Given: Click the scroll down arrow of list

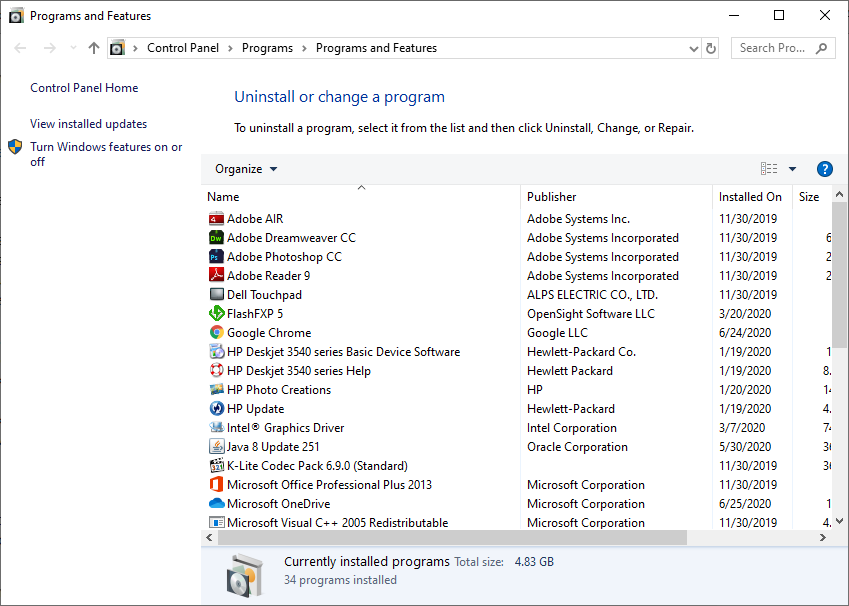Looking at the screenshot, I should coord(839,522).
